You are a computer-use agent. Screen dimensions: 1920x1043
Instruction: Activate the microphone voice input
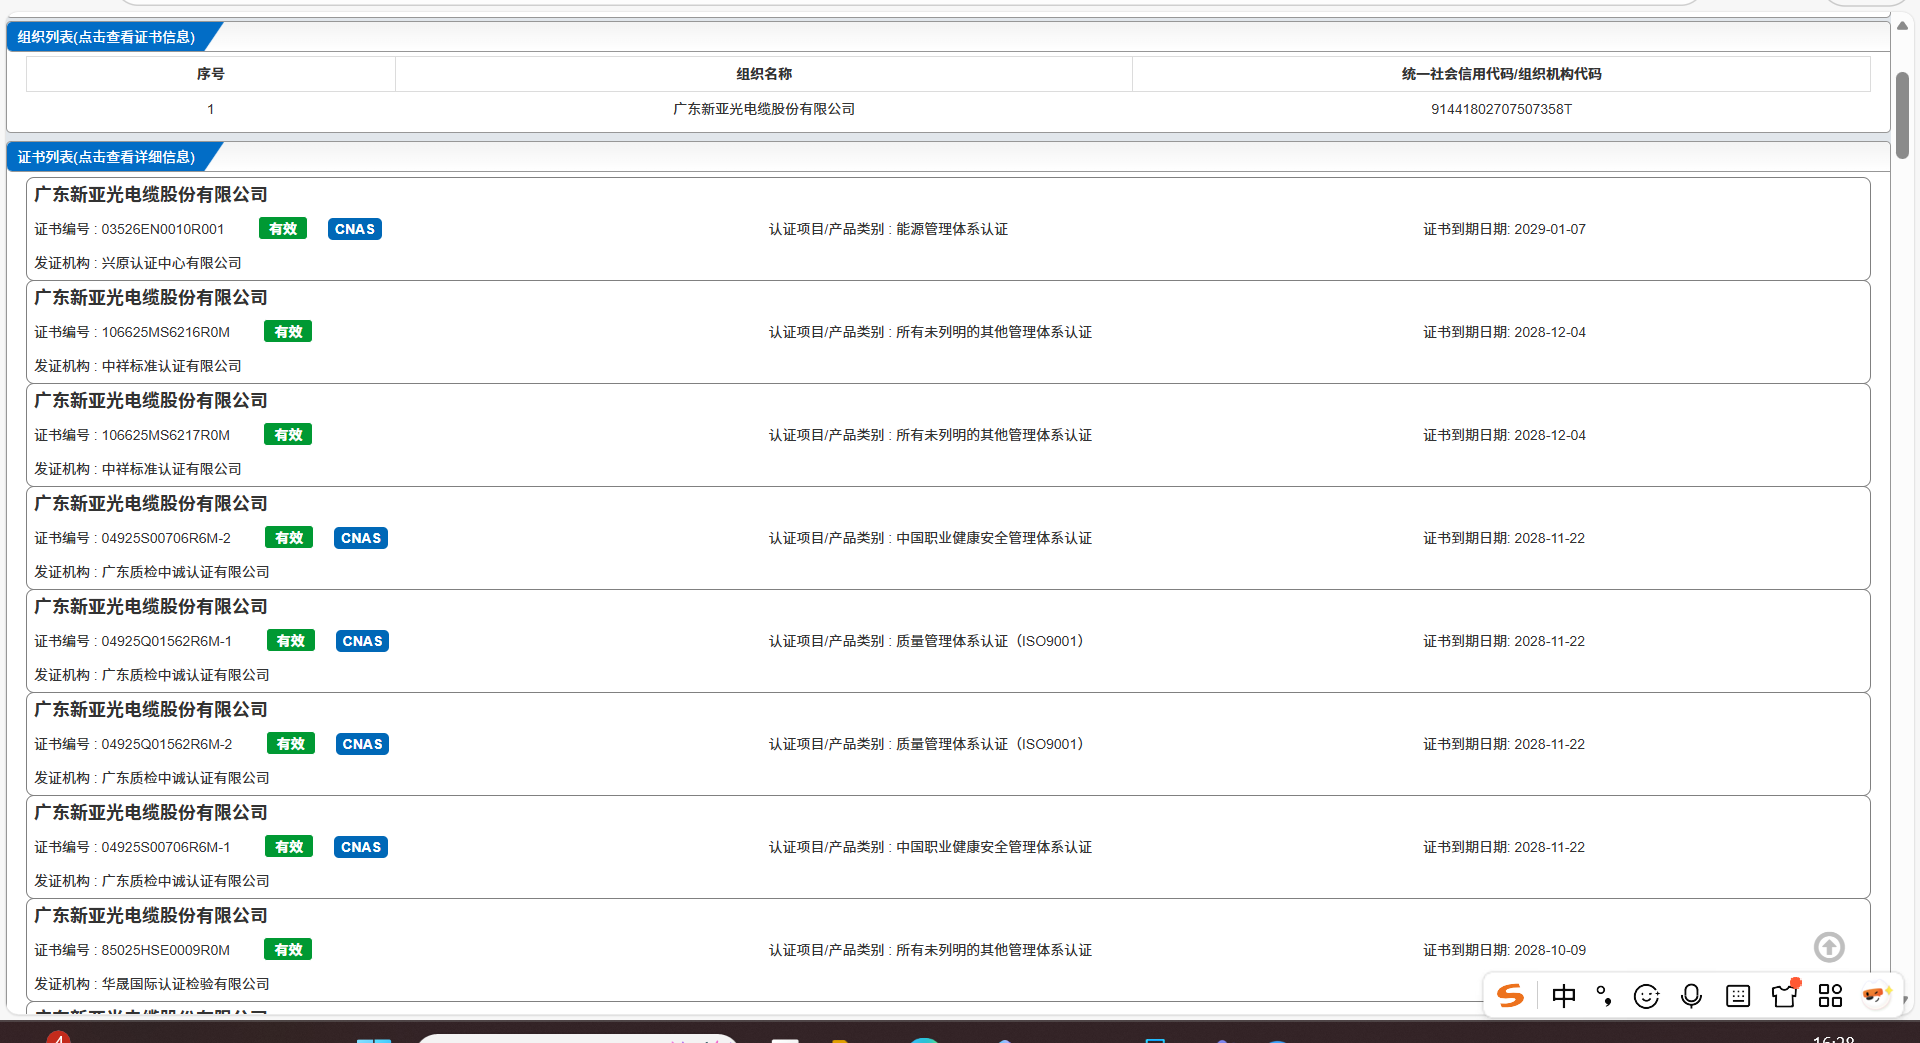tap(1691, 996)
